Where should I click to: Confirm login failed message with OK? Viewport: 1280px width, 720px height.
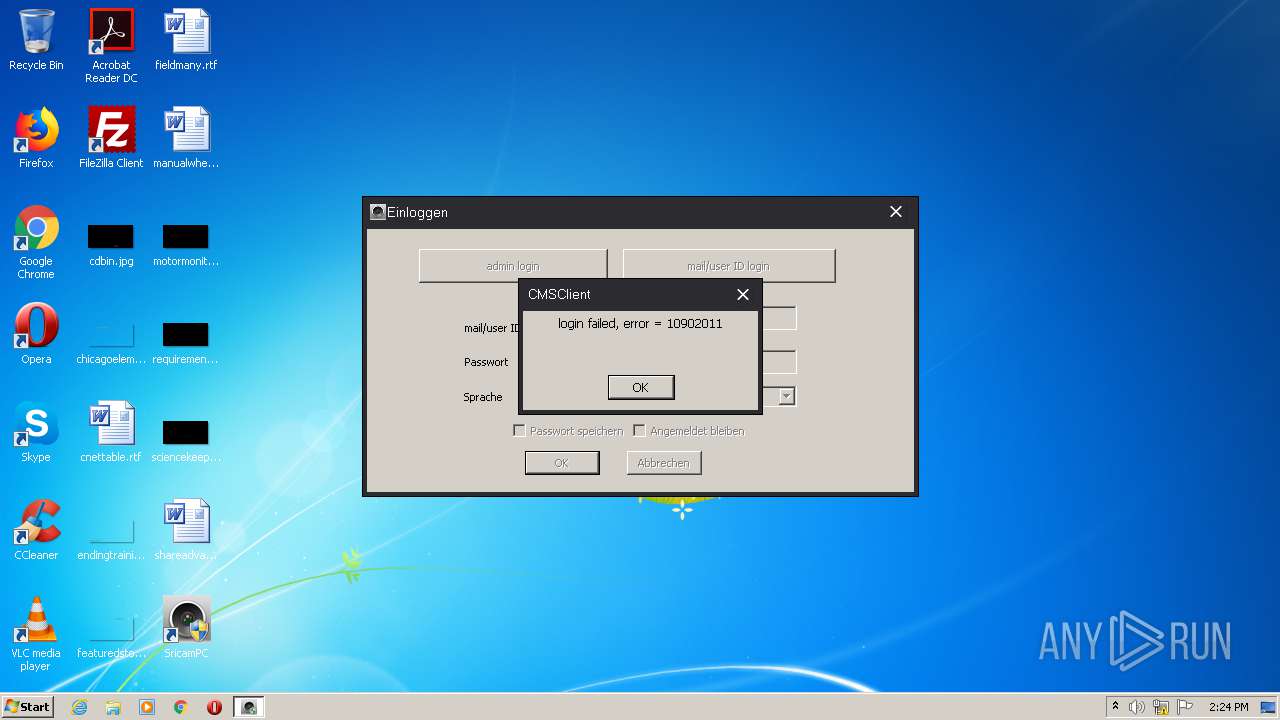tap(641, 387)
